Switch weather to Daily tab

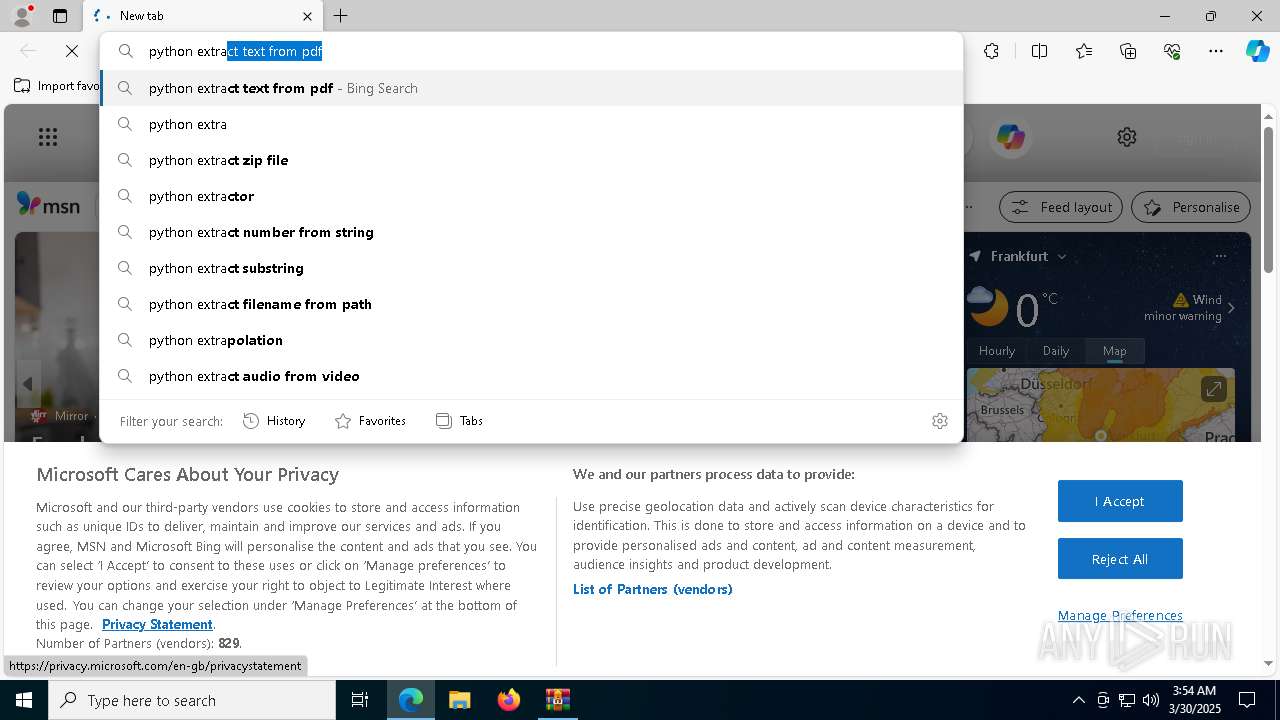[x=1056, y=351]
